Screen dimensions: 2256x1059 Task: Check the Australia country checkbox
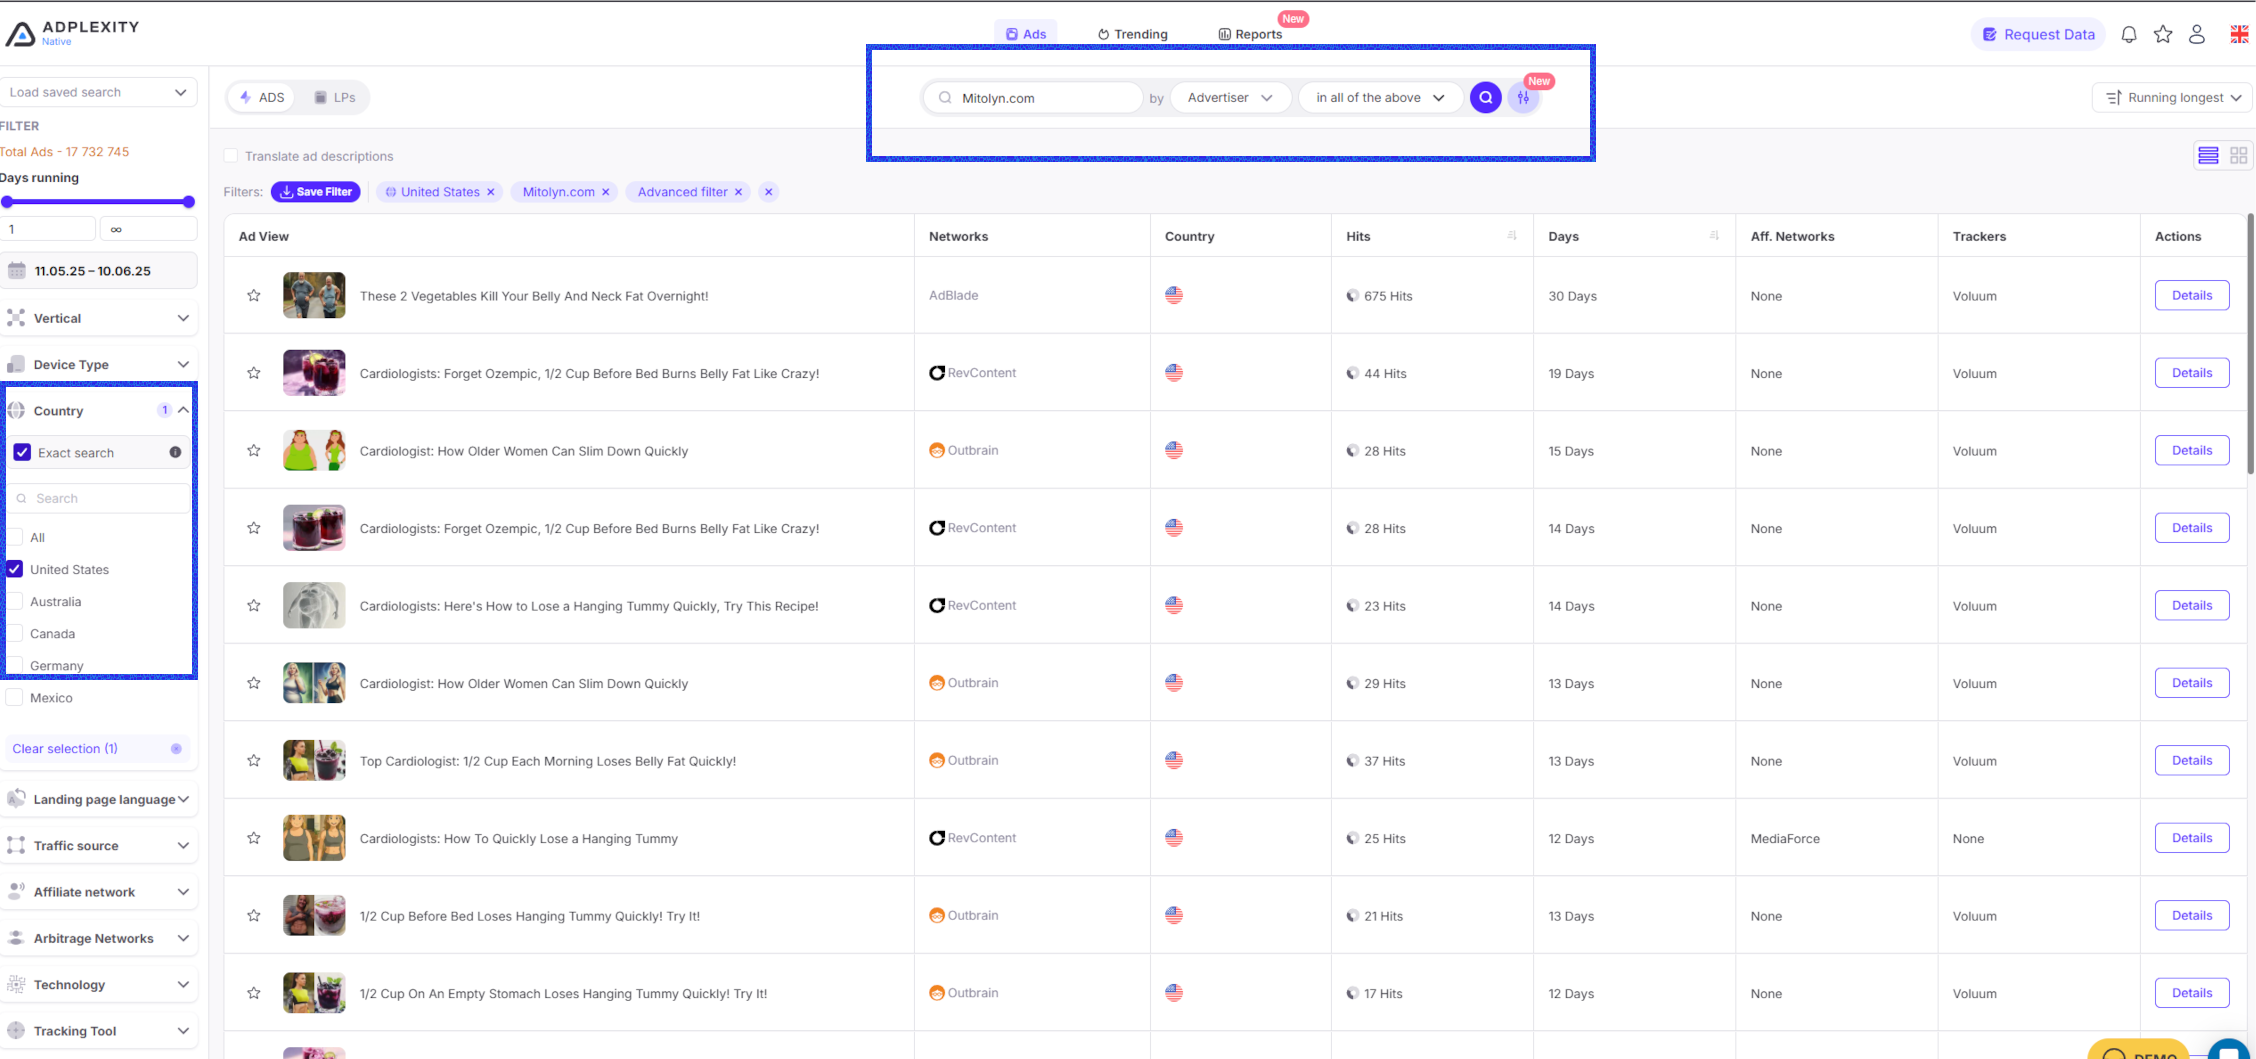[15, 601]
